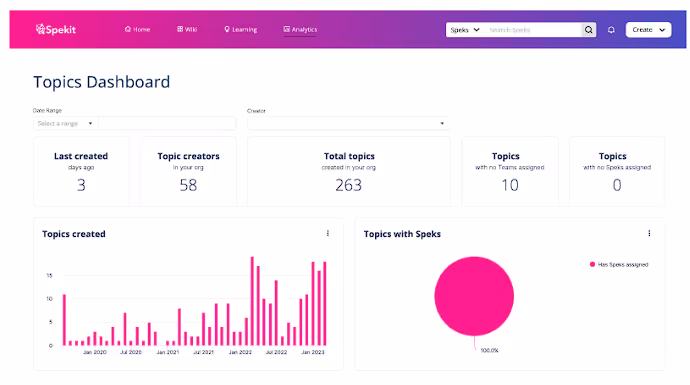Expand the Creator filter dropdown
This screenshot has width=690, height=385.
coord(349,124)
